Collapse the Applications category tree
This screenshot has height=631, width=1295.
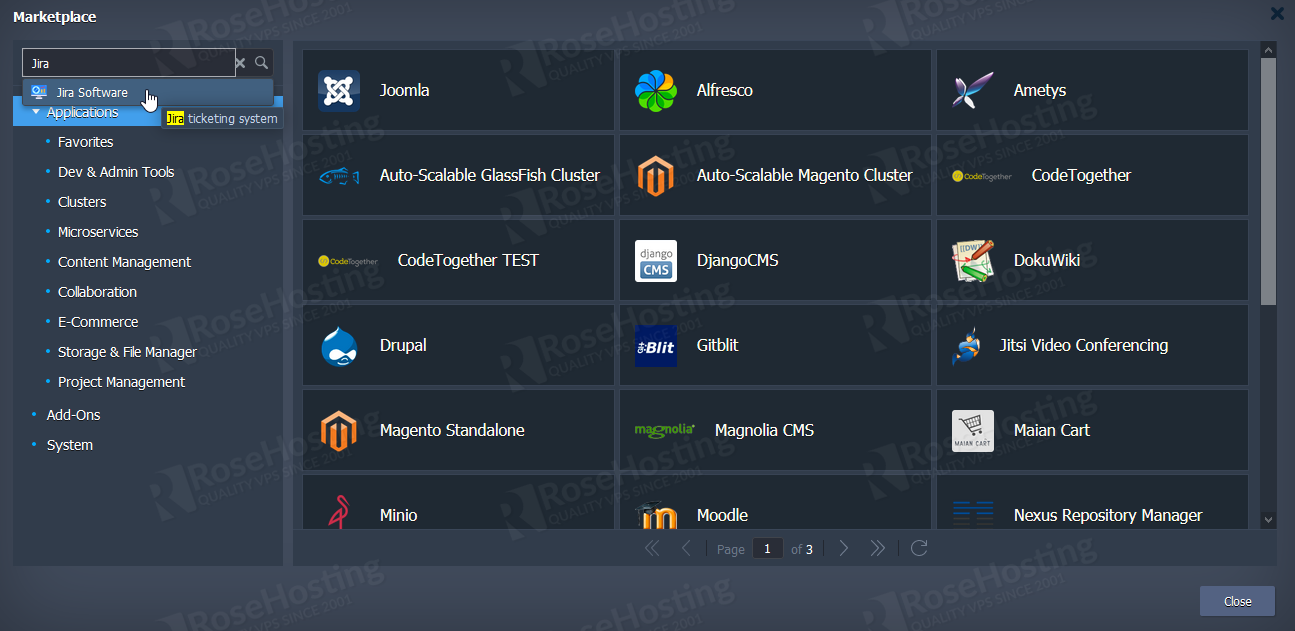point(36,112)
